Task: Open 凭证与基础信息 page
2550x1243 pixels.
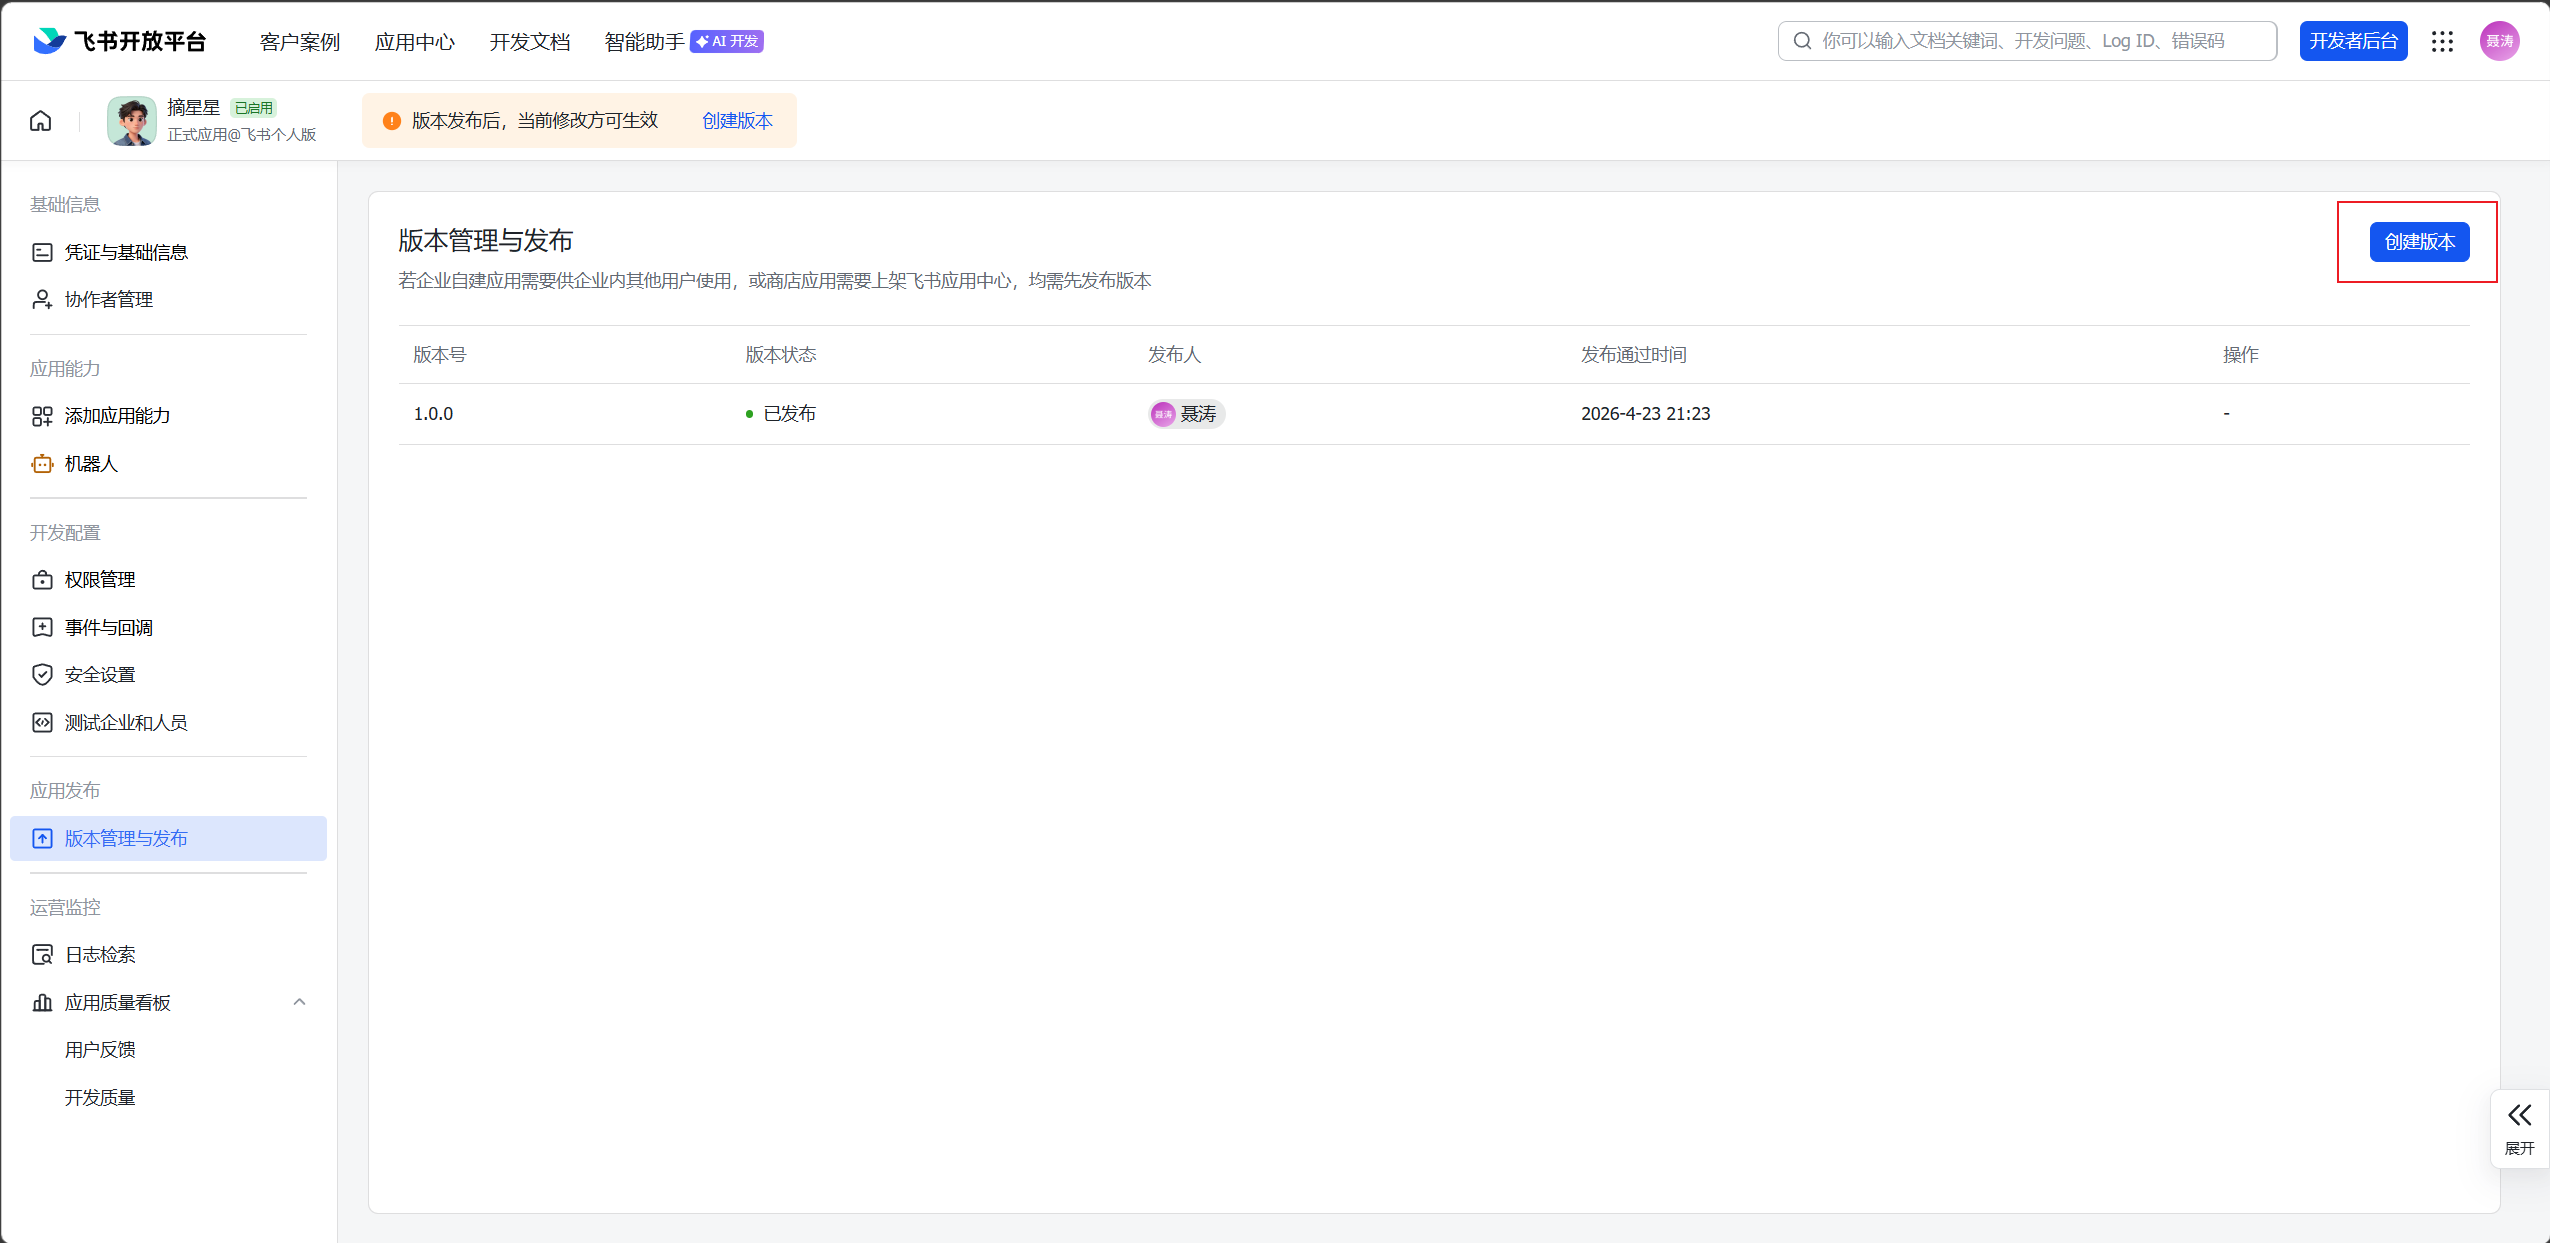Action: coord(125,252)
